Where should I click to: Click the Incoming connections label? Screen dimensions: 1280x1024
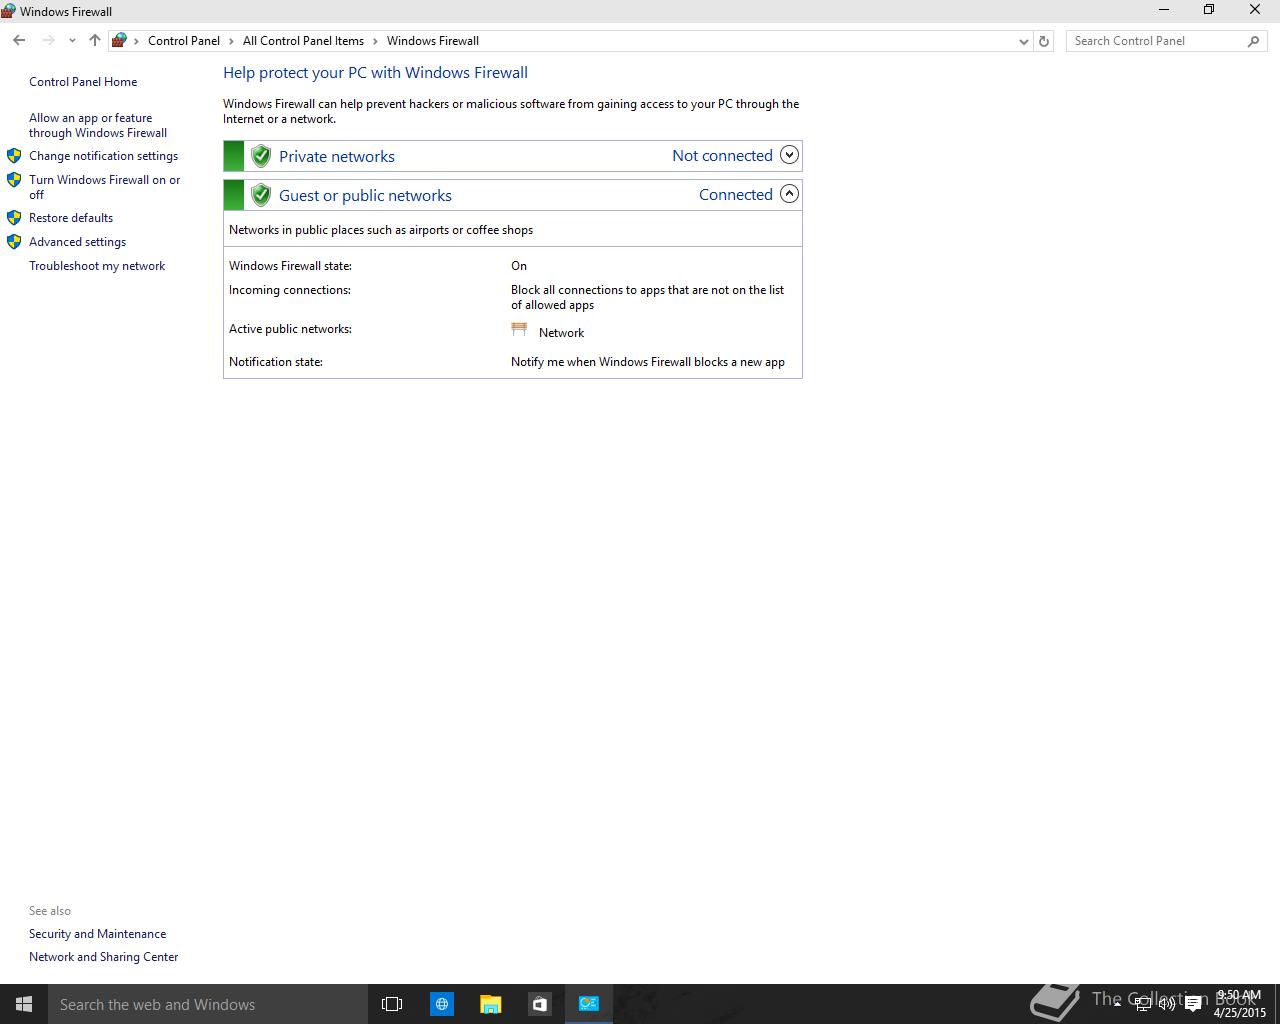[x=290, y=290]
